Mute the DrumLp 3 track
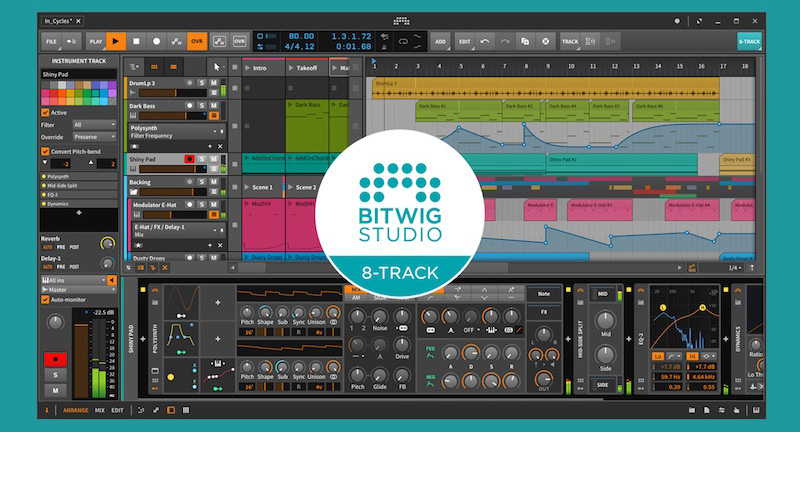 (214, 83)
